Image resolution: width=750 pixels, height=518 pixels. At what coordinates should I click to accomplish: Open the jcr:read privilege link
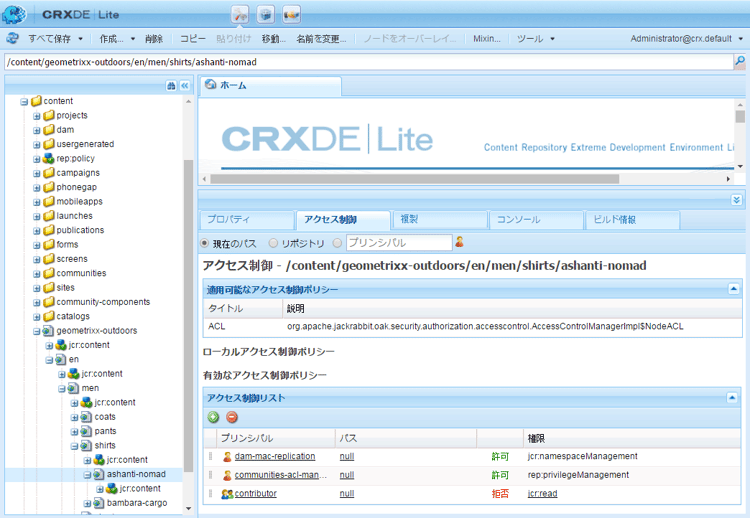tap(542, 494)
